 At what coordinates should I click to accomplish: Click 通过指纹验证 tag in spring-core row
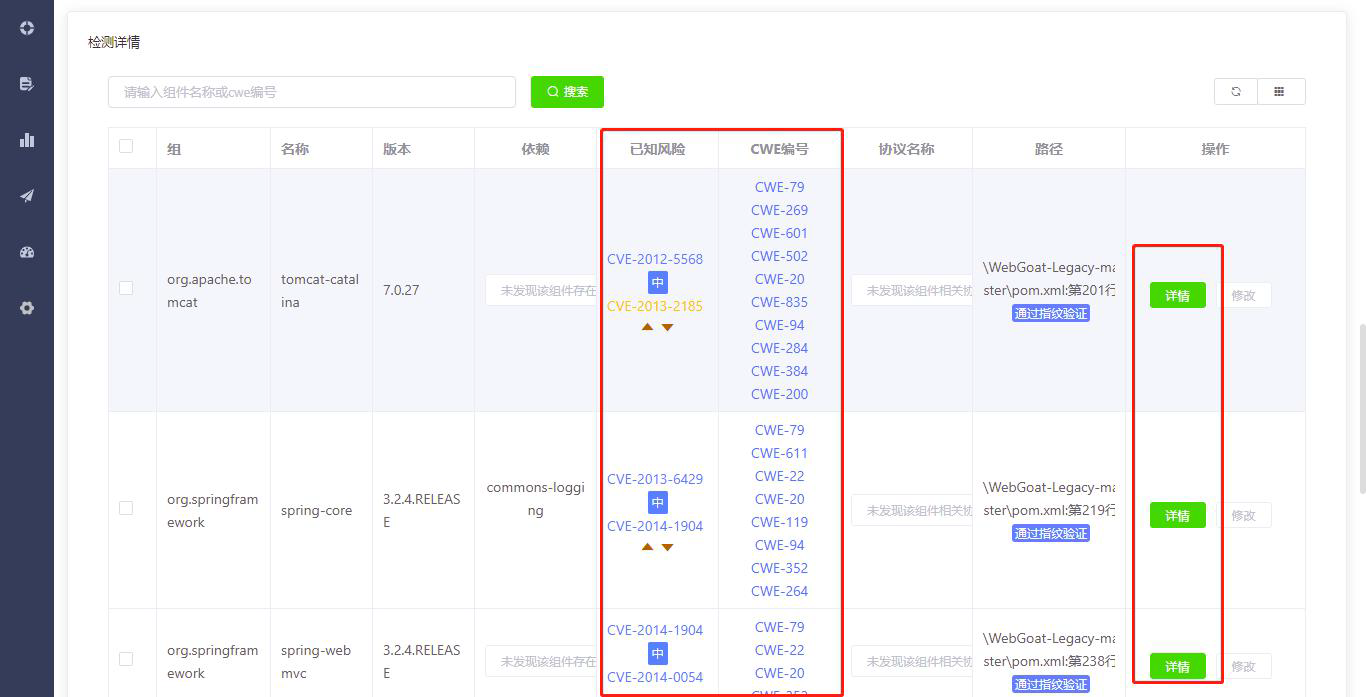[x=1050, y=533]
